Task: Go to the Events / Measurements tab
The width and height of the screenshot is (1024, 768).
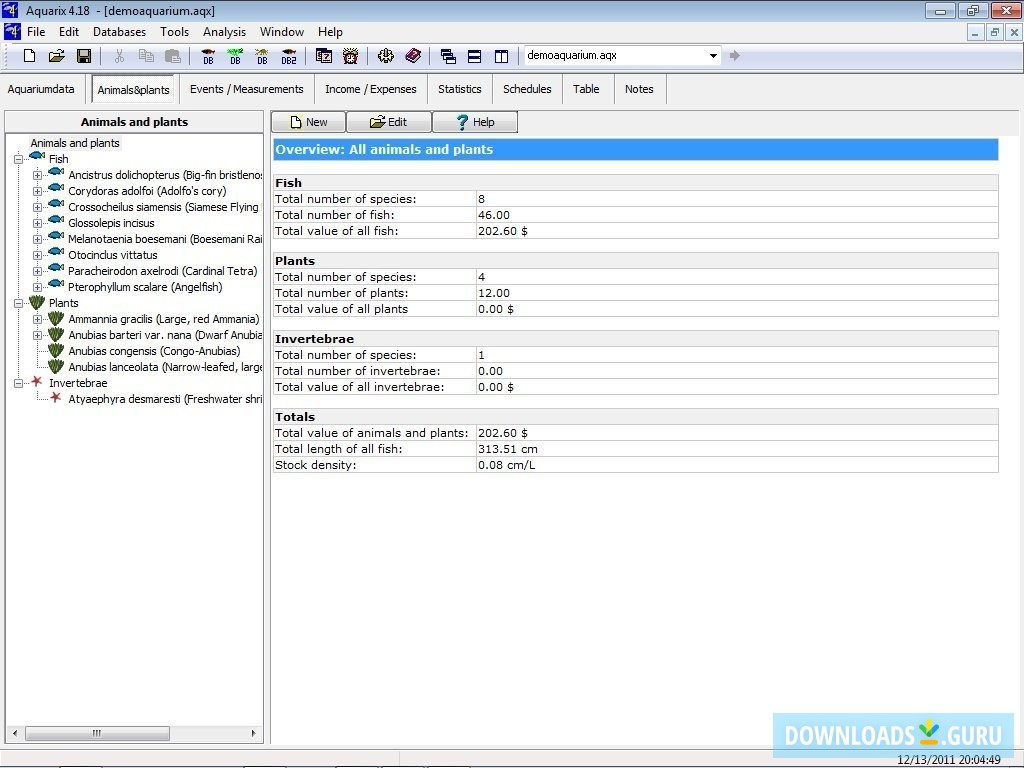Action: point(246,89)
